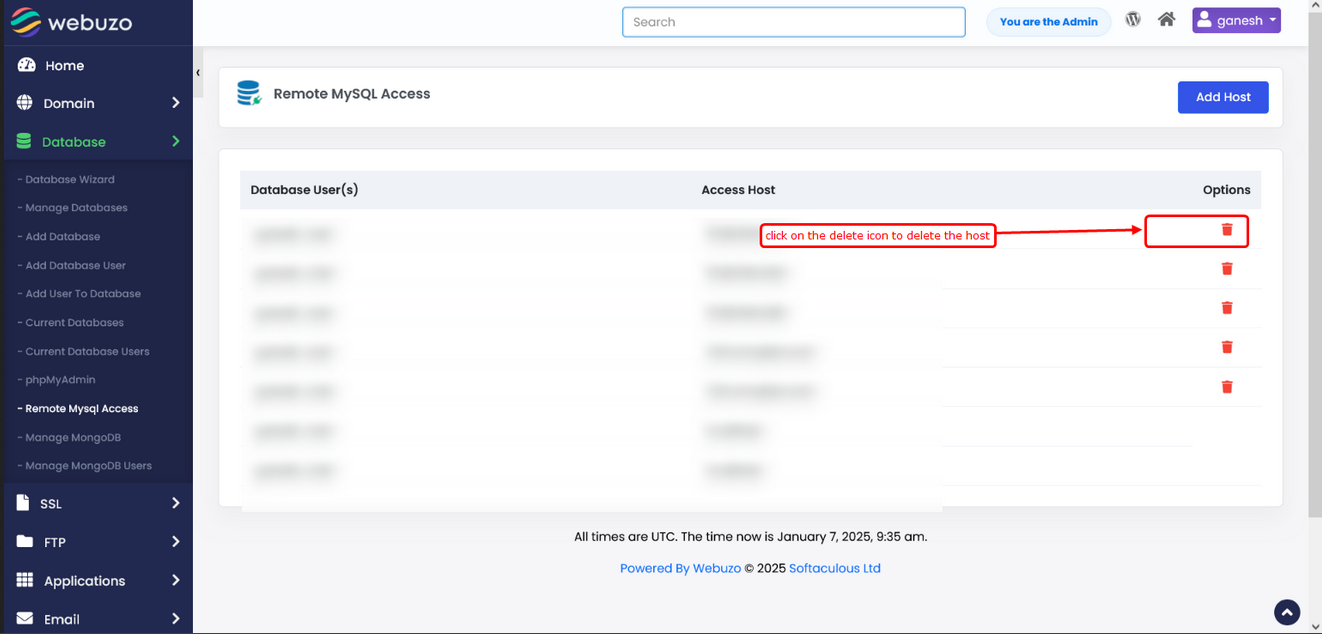Expand the Domain menu
Screen dimensions: 1322x634
pos(97,103)
